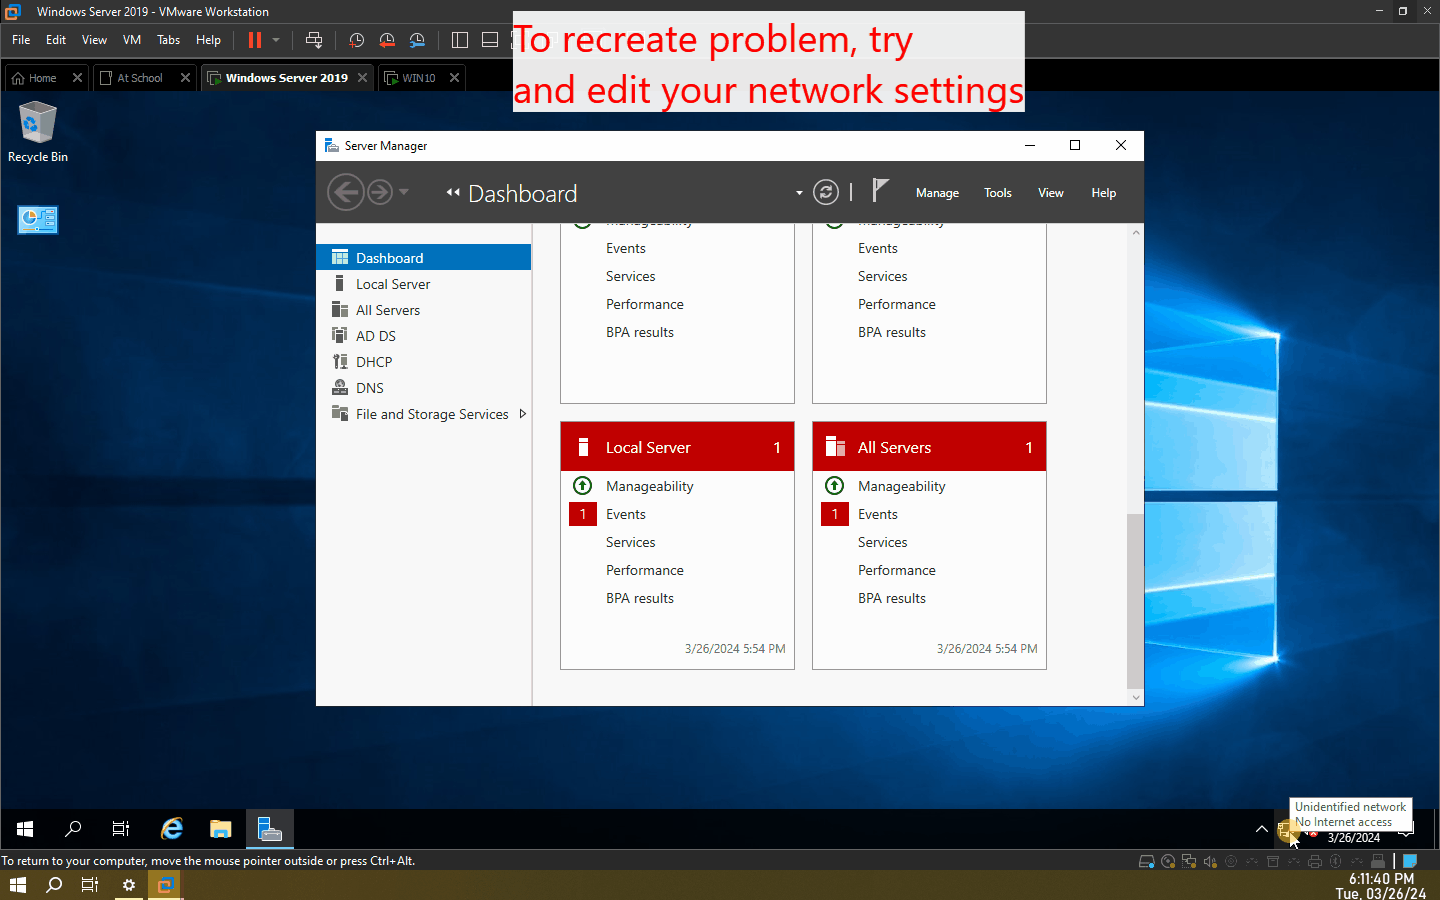Send Ctrl+Alt+Del to the virtual machine
This screenshot has width=1440, height=900.
pyautogui.click(x=314, y=40)
